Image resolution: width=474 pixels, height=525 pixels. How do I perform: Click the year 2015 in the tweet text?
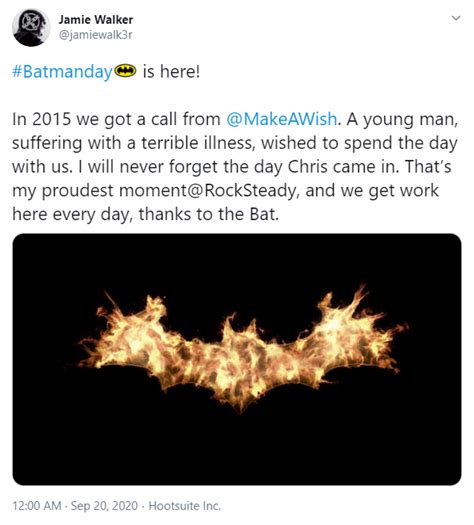pos(52,119)
